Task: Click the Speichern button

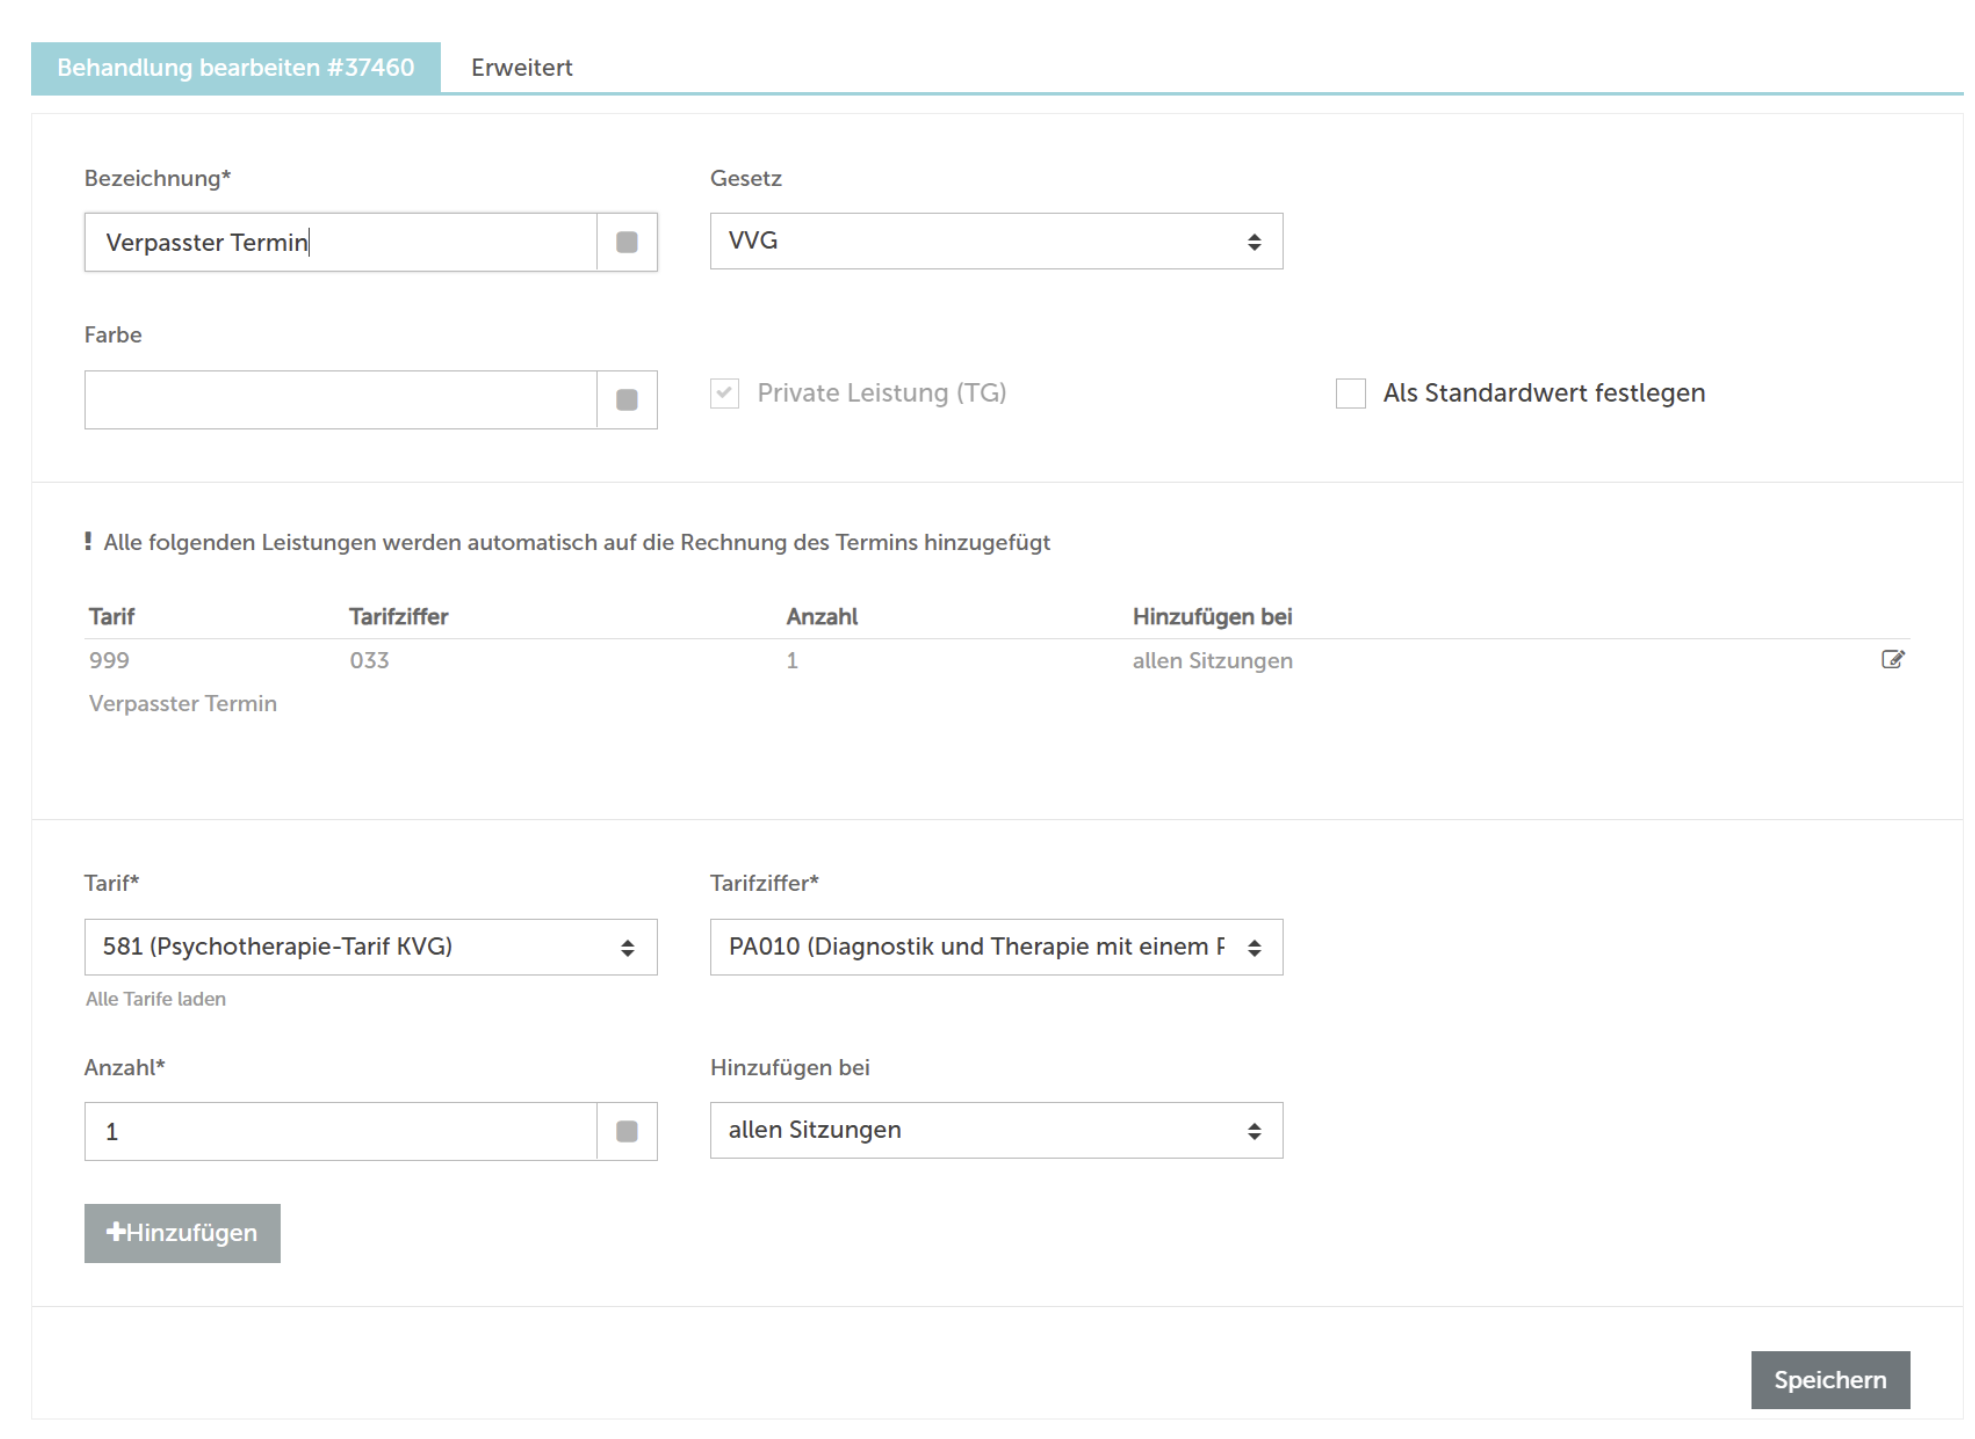Action: (1829, 1379)
